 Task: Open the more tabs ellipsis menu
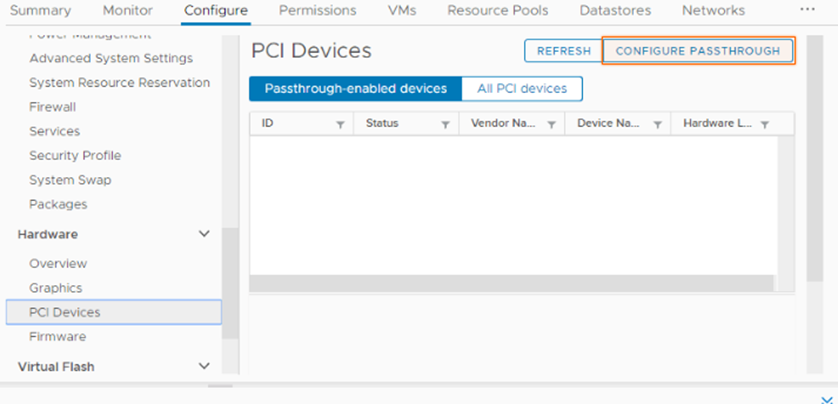tap(807, 10)
